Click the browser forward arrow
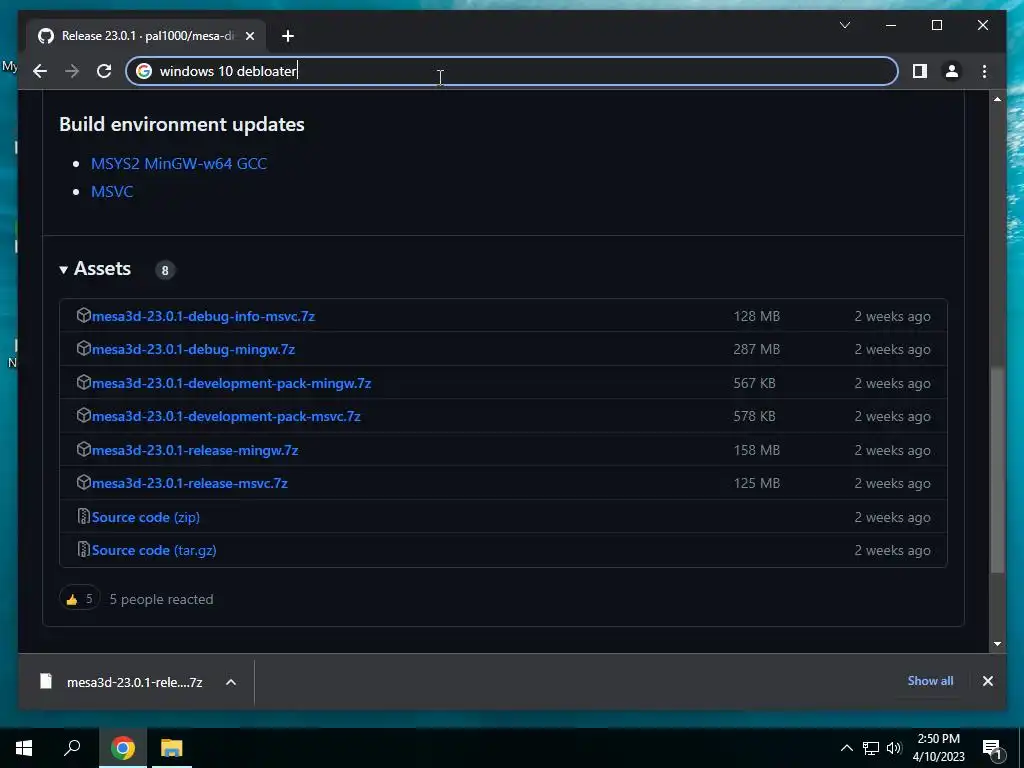Image resolution: width=1024 pixels, height=768 pixels. tap(72, 71)
